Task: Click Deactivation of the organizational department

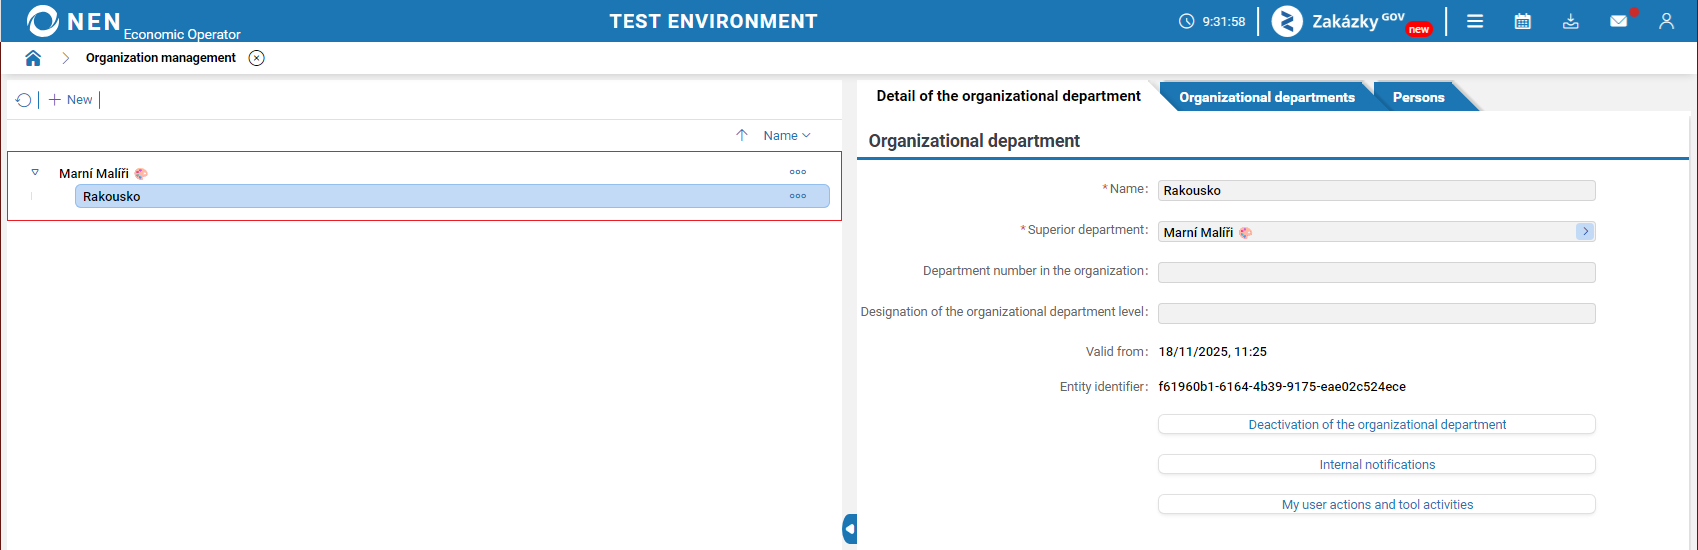Action: (x=1376, y=424)
